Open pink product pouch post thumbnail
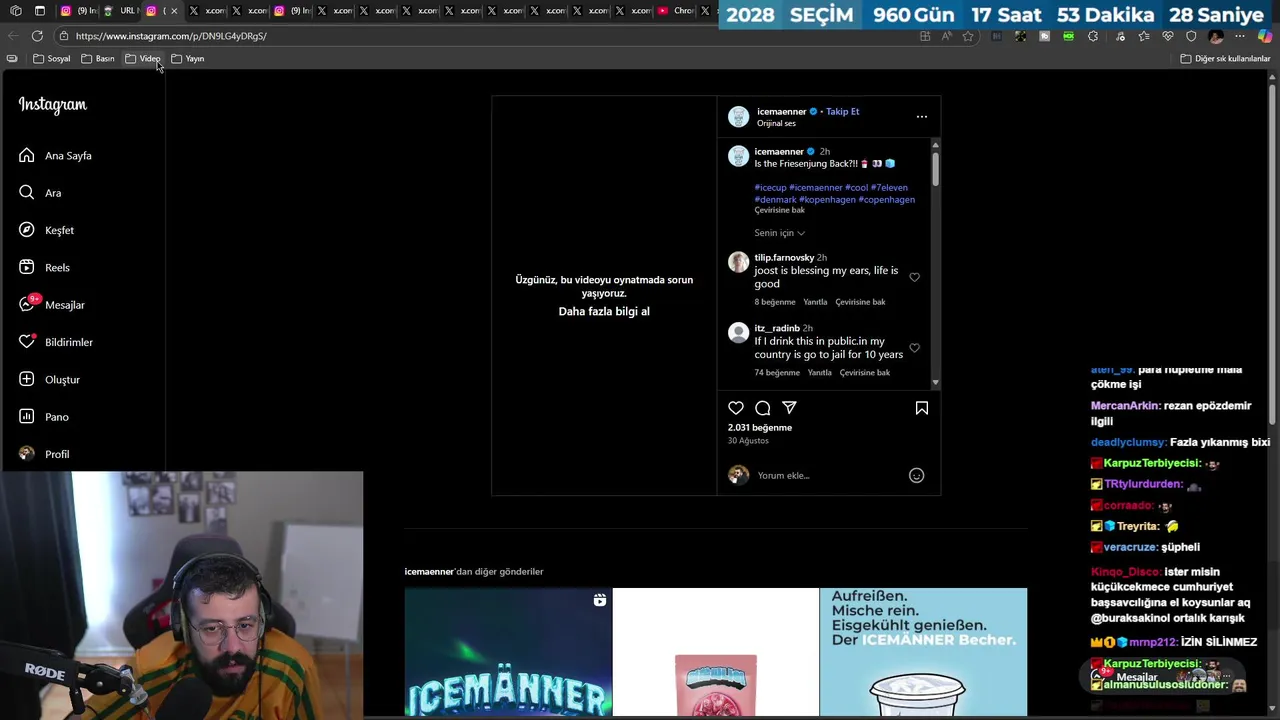 716,652
